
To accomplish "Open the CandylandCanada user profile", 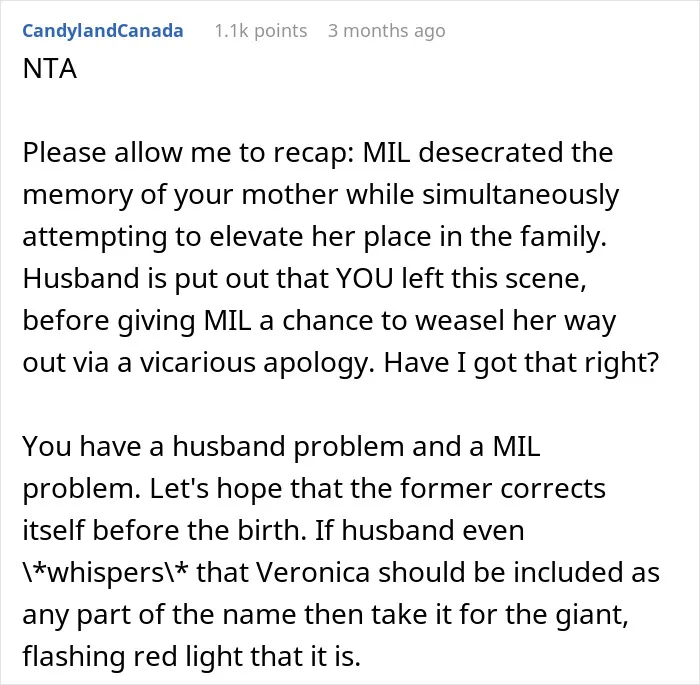I will (x=103, y=31).
